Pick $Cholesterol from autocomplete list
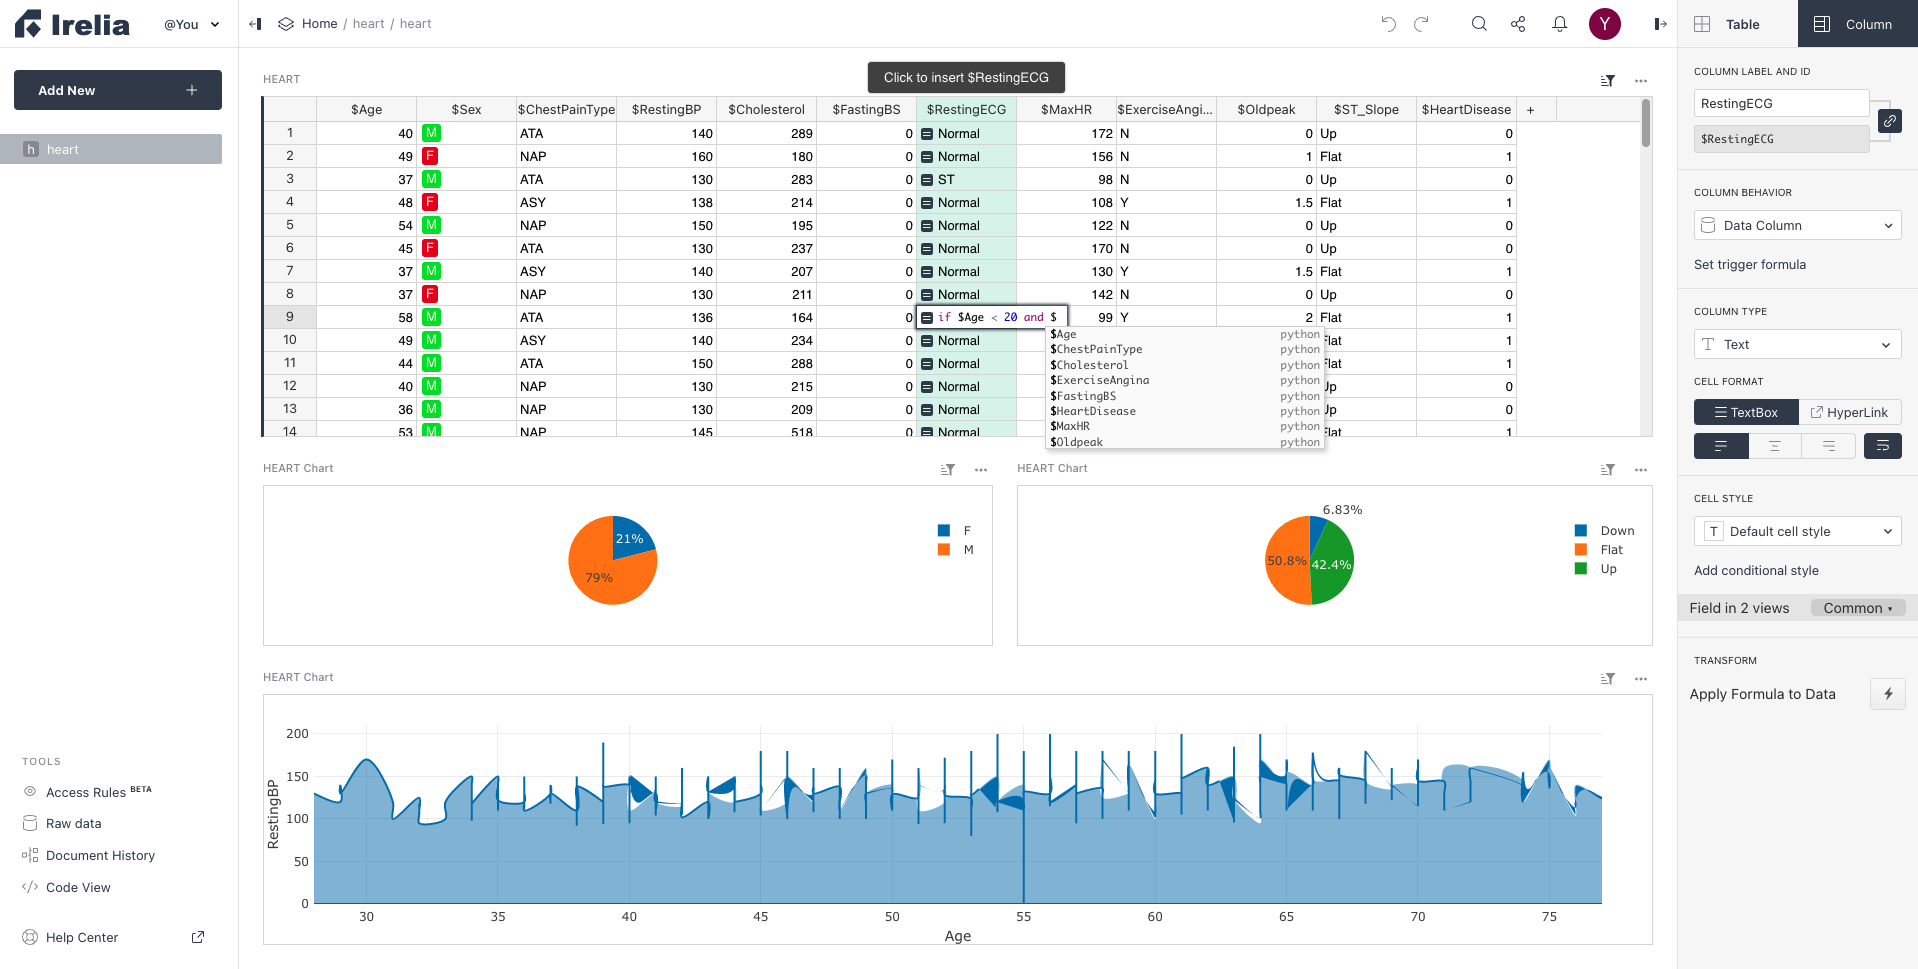1918x969 pixels. coord(1185,366)
